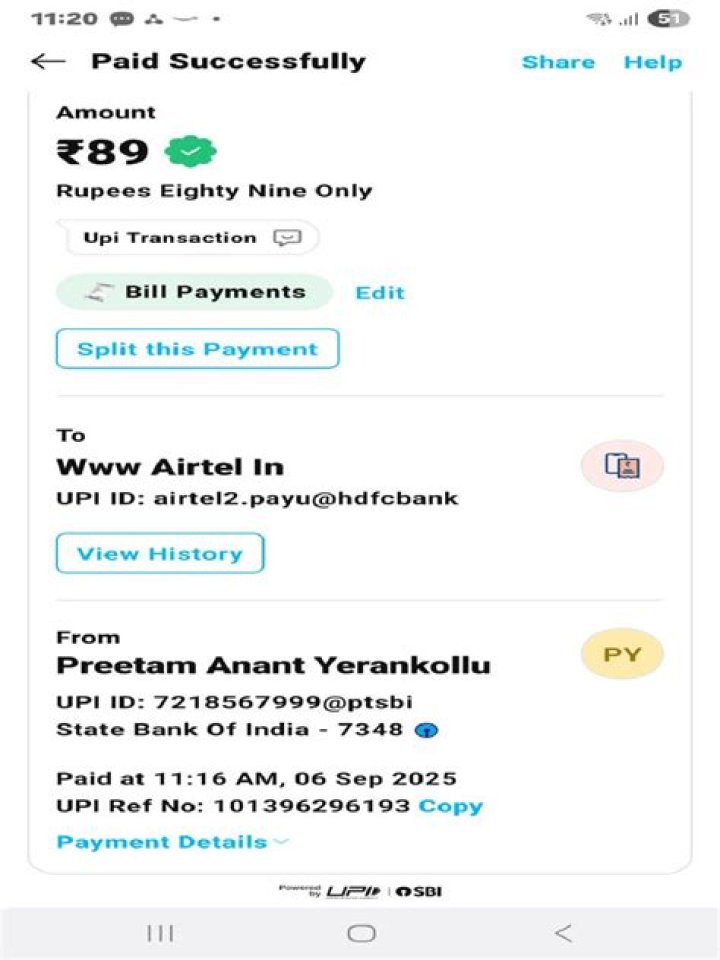
Task: Tap the Android recent apps icon
Action: (x=160, y=934)
